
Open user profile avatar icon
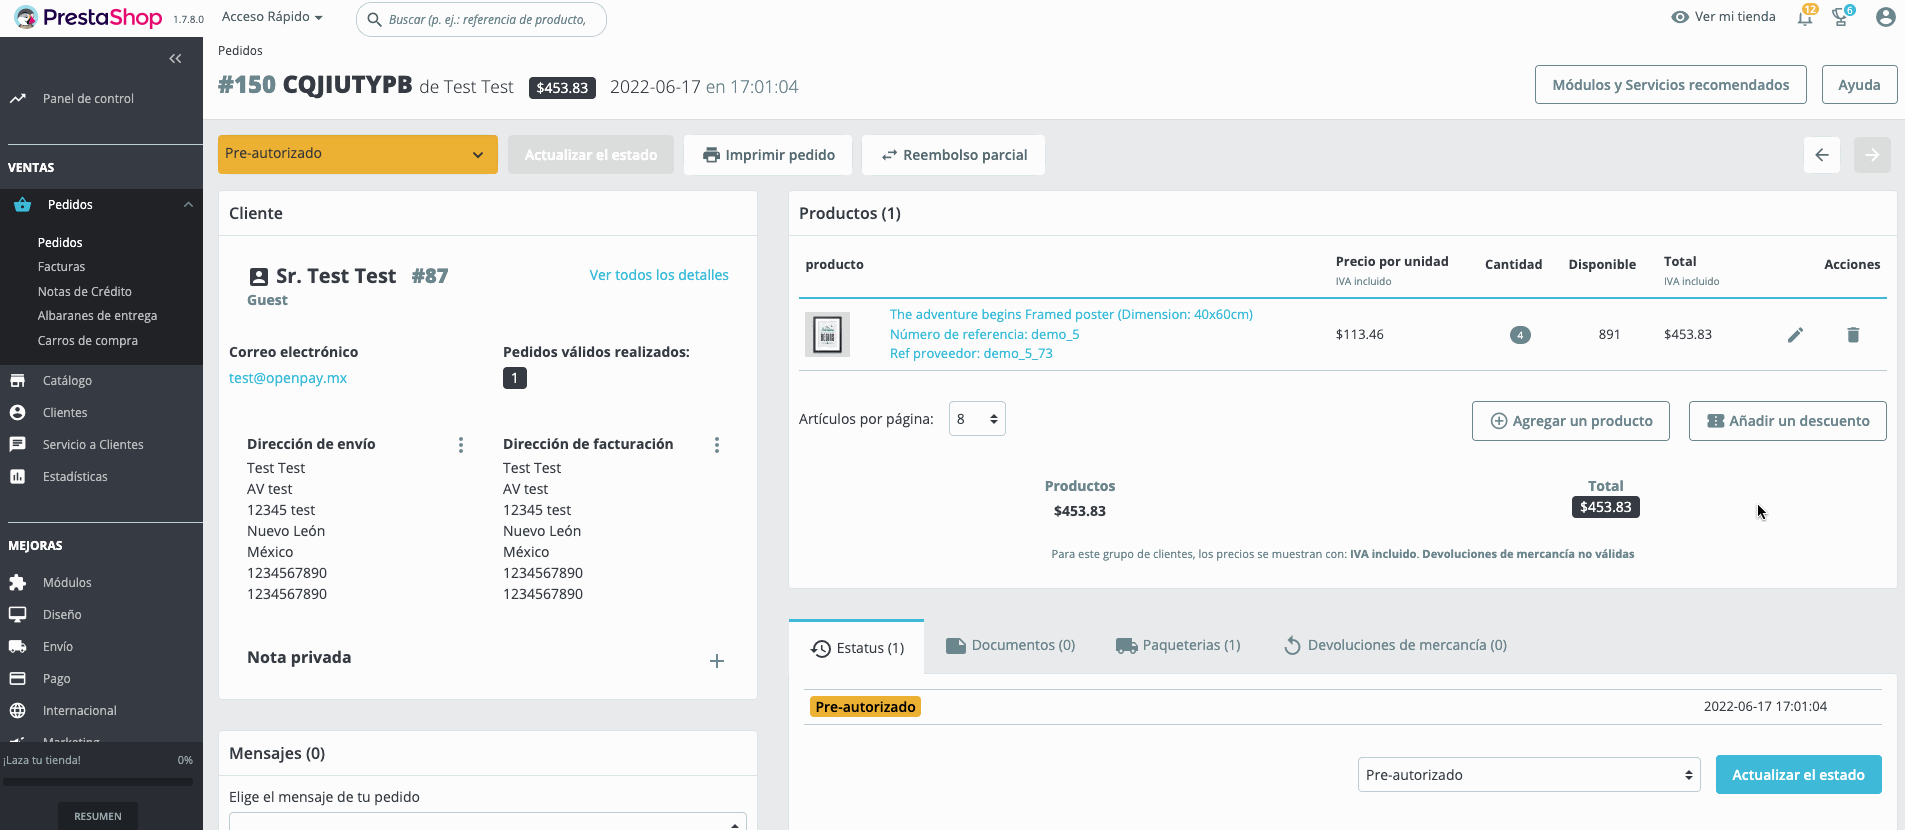click(x=1886, y=17)
